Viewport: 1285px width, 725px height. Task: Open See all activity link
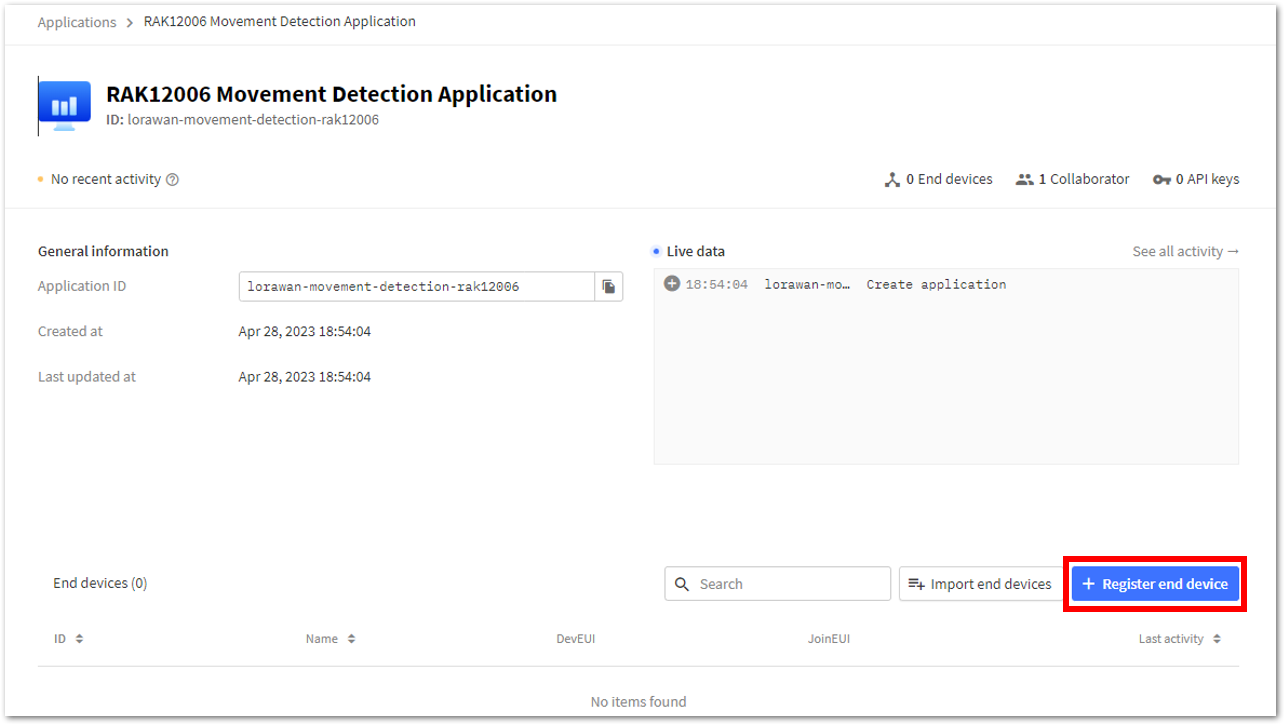coord(1185,251)
